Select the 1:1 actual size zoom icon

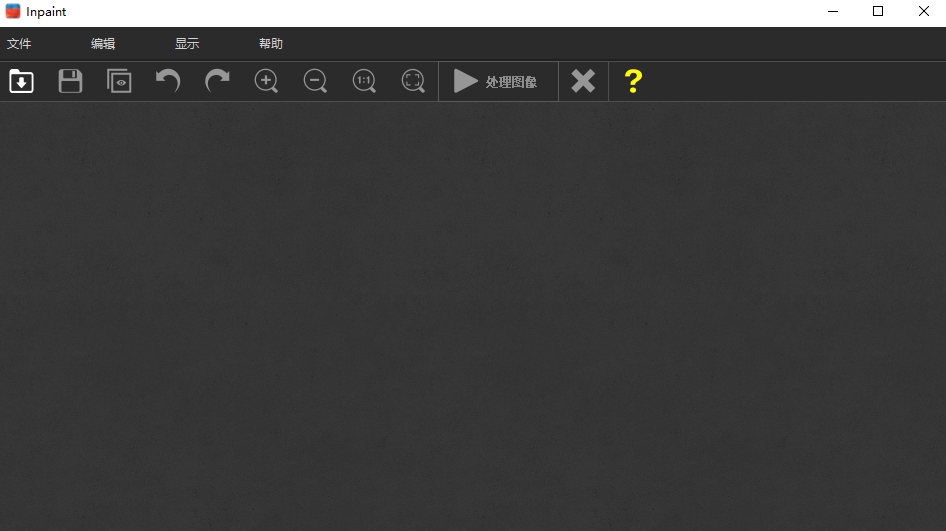click(x=364, y=81)
